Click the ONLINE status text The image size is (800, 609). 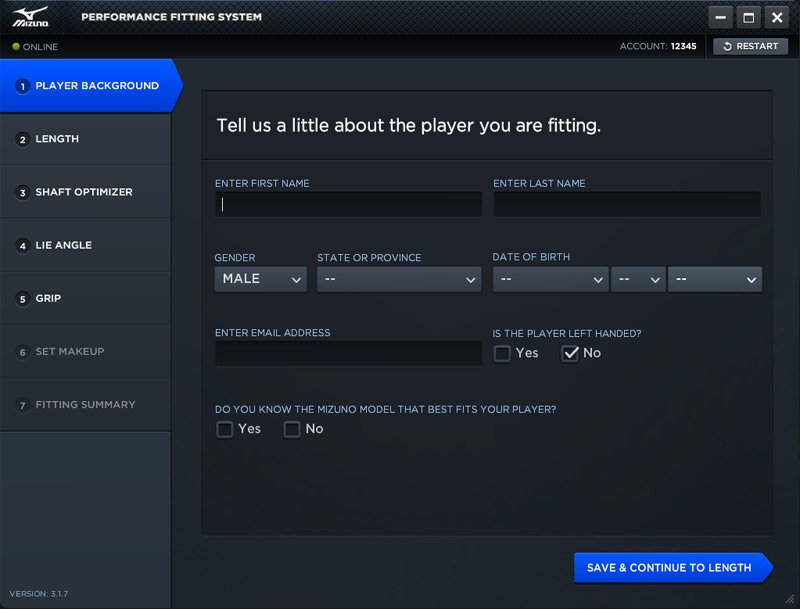[40, 47]
